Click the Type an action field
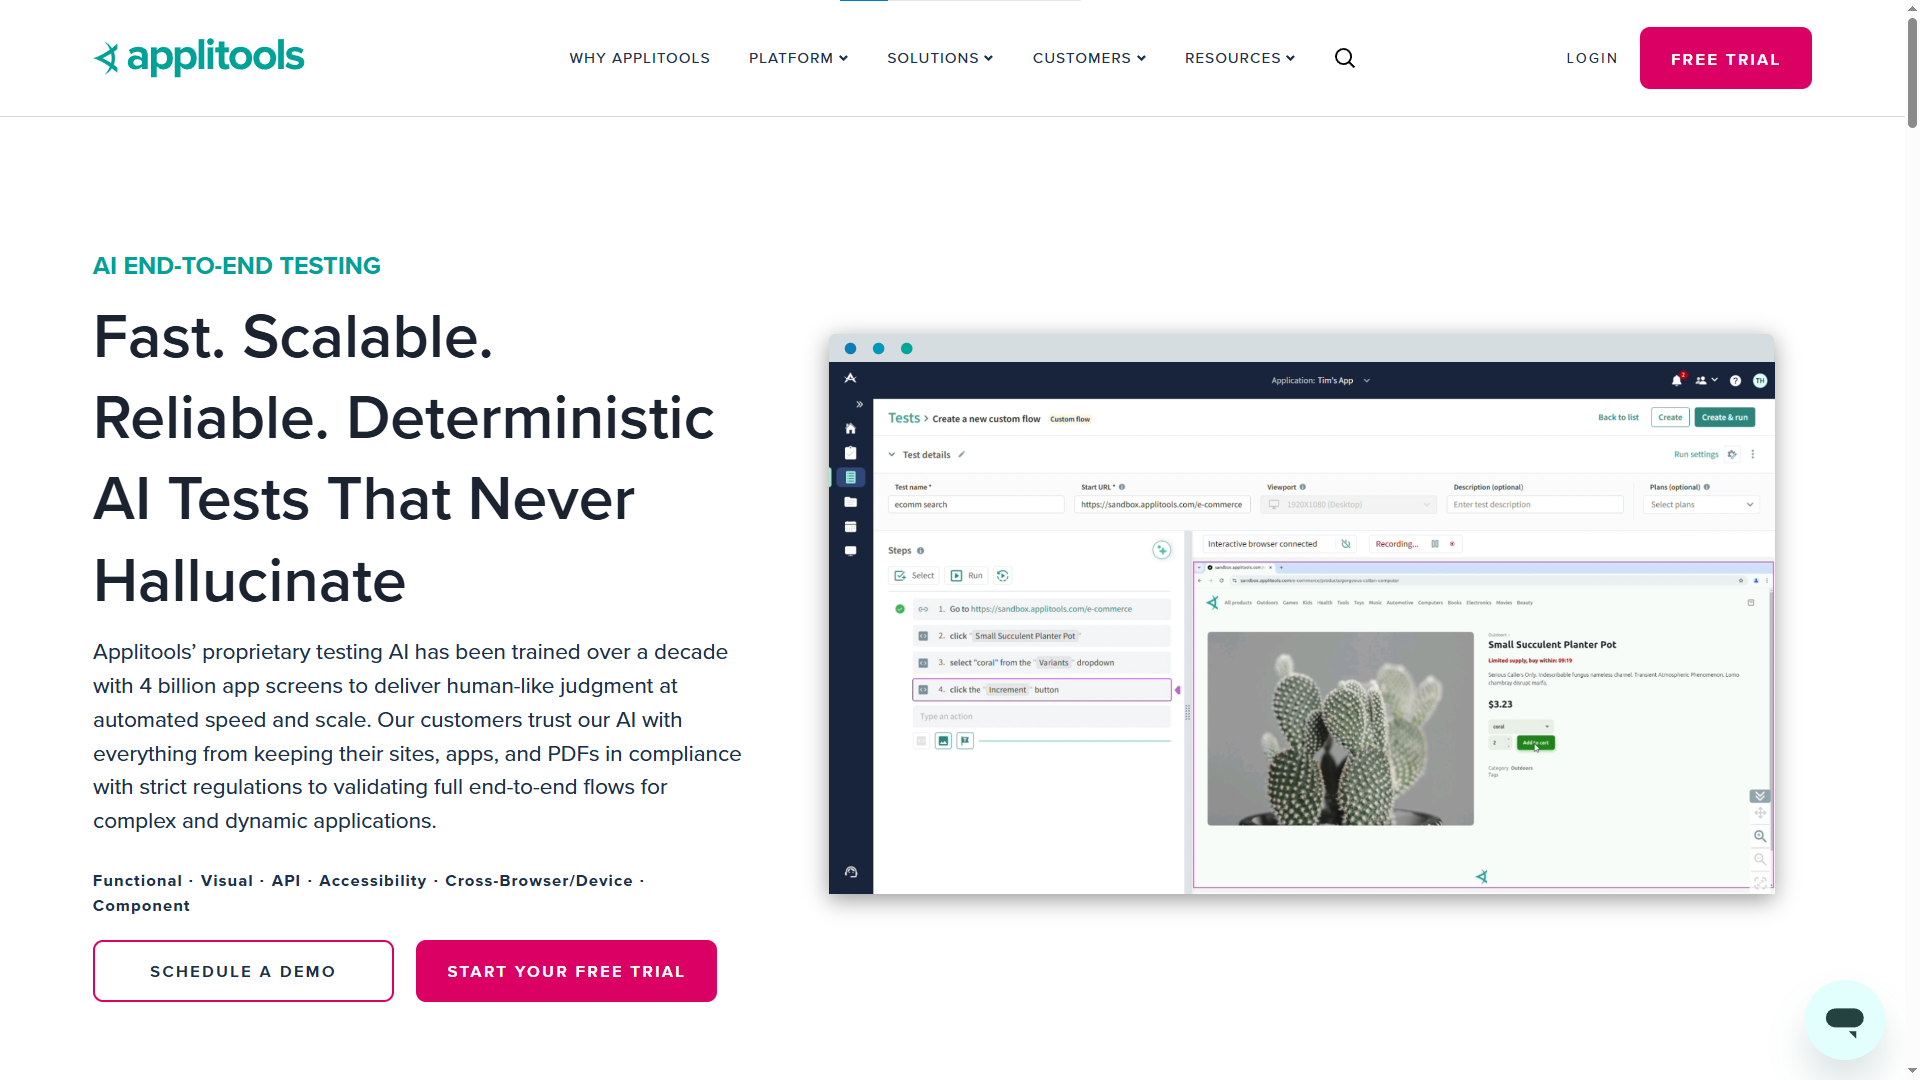The width and height of the screenshot is (1920, 1080). click(1041, 717)
